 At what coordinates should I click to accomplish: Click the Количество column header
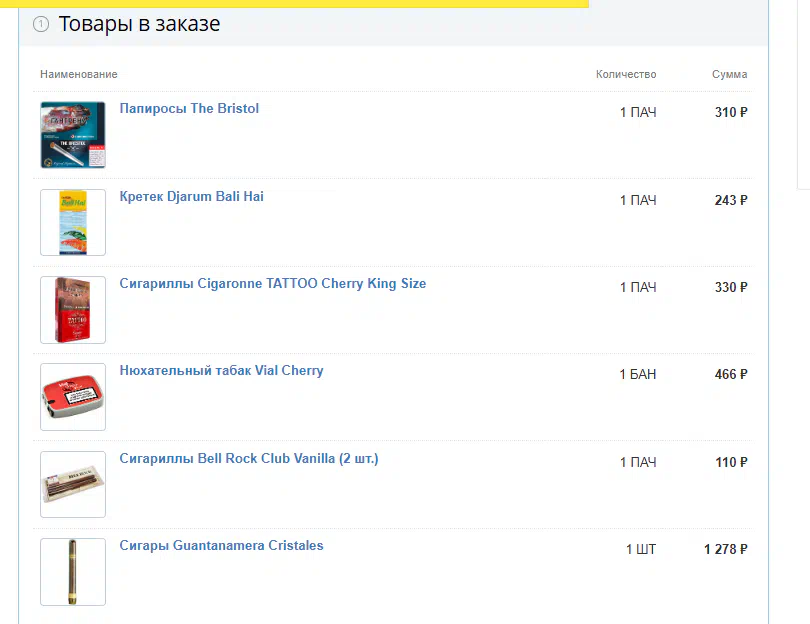(626, 74)
